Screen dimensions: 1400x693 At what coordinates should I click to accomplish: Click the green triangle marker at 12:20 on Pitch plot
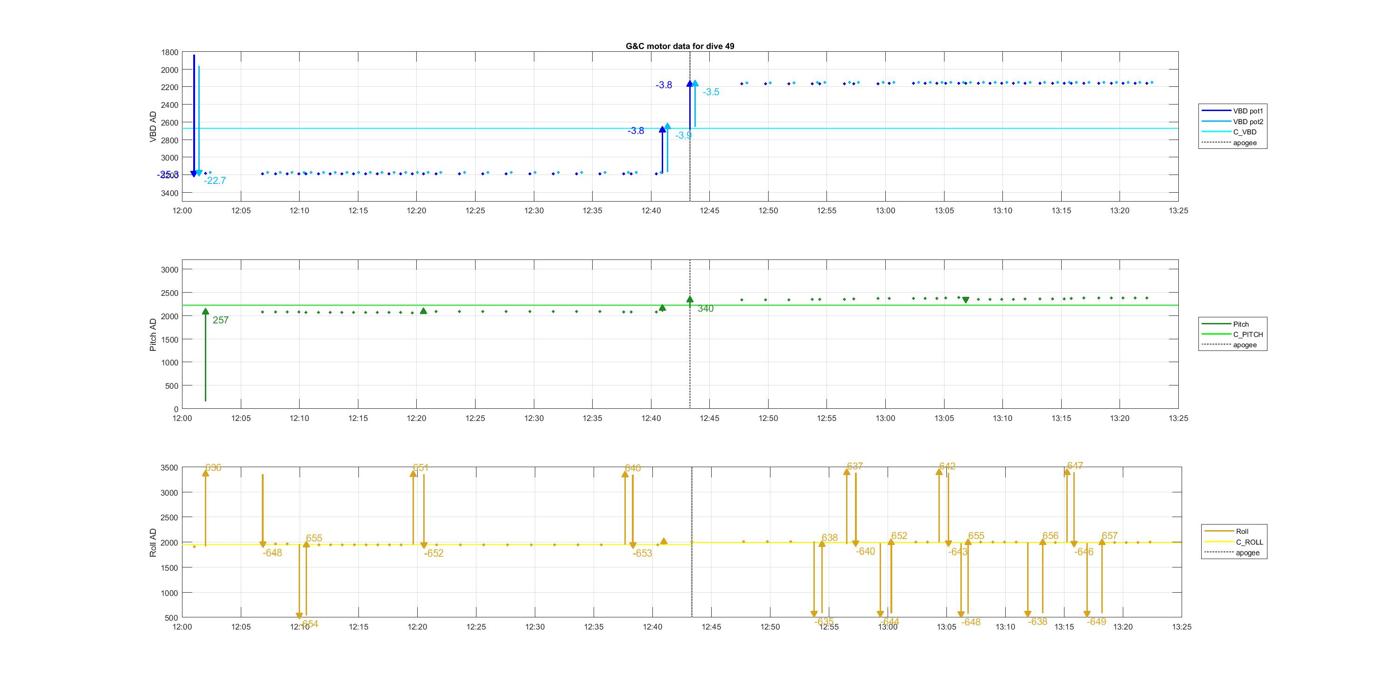[424, 311]
